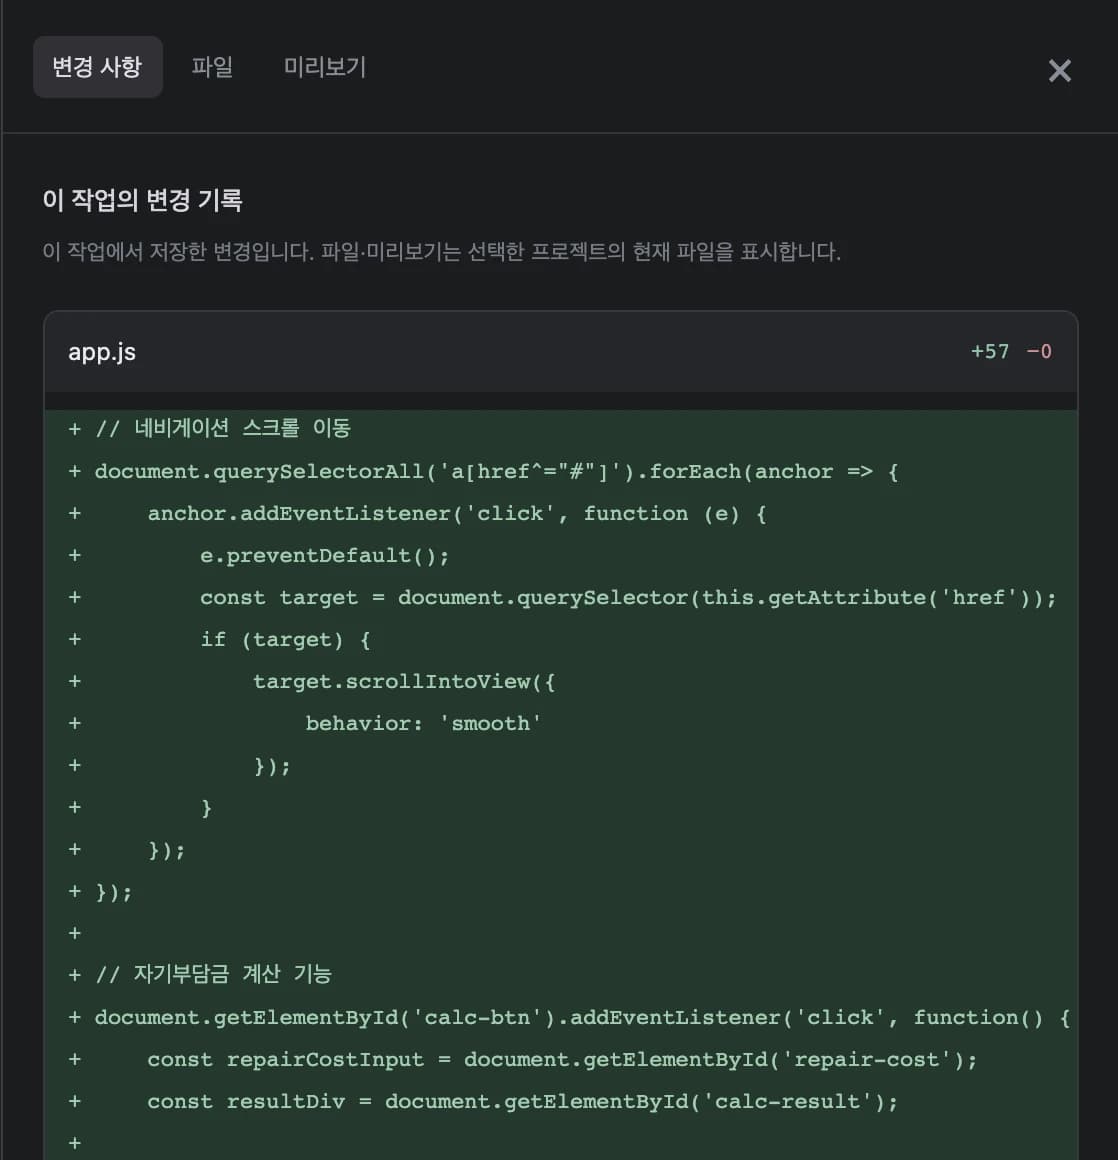Click the querySelectorAll('a[href^="#"]') code line

(560, 471)
